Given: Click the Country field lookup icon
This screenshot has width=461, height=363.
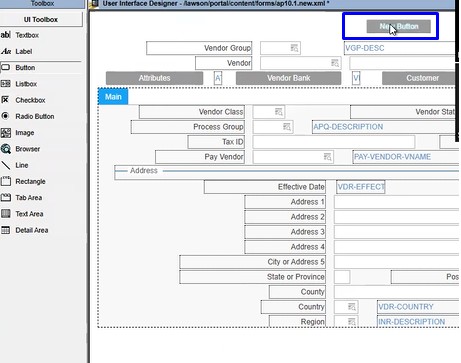Looking at the screenshot, I should (352, 307).
